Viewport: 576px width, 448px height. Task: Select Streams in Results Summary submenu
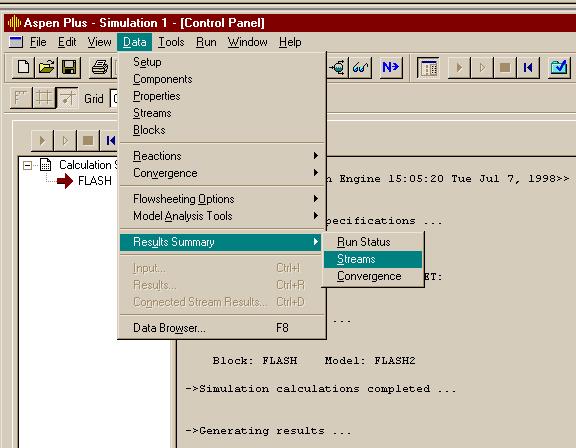pos(373,259)
